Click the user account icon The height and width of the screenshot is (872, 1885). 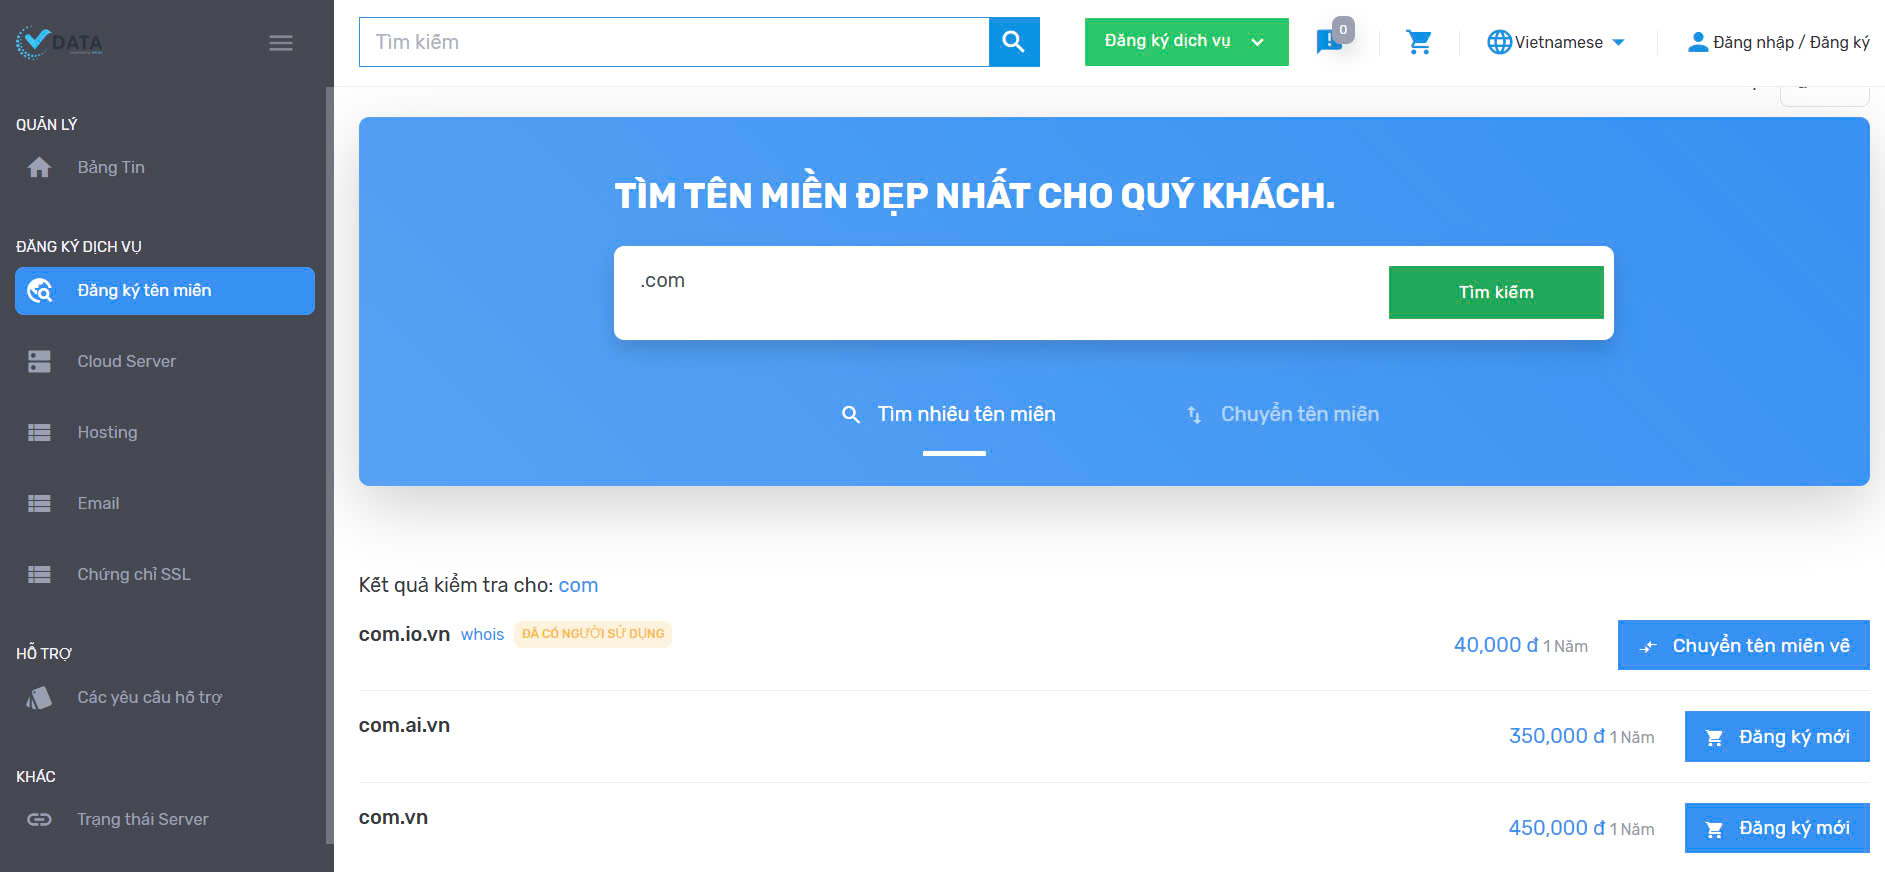1697,42
